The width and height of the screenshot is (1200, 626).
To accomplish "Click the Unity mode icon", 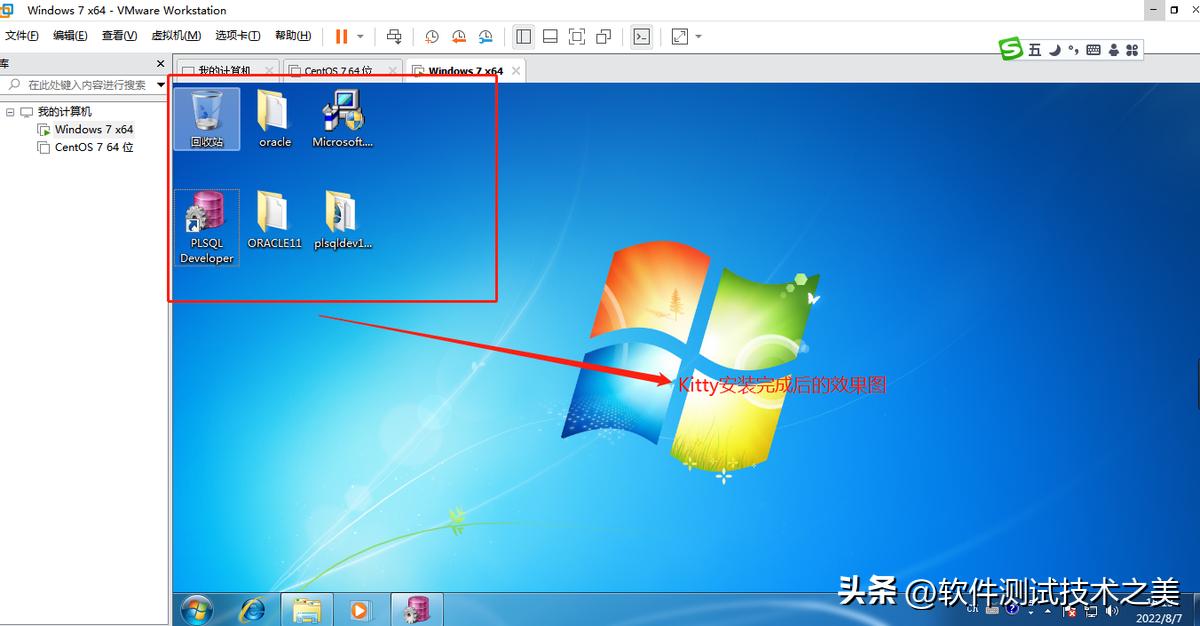I will pos(603,36).
